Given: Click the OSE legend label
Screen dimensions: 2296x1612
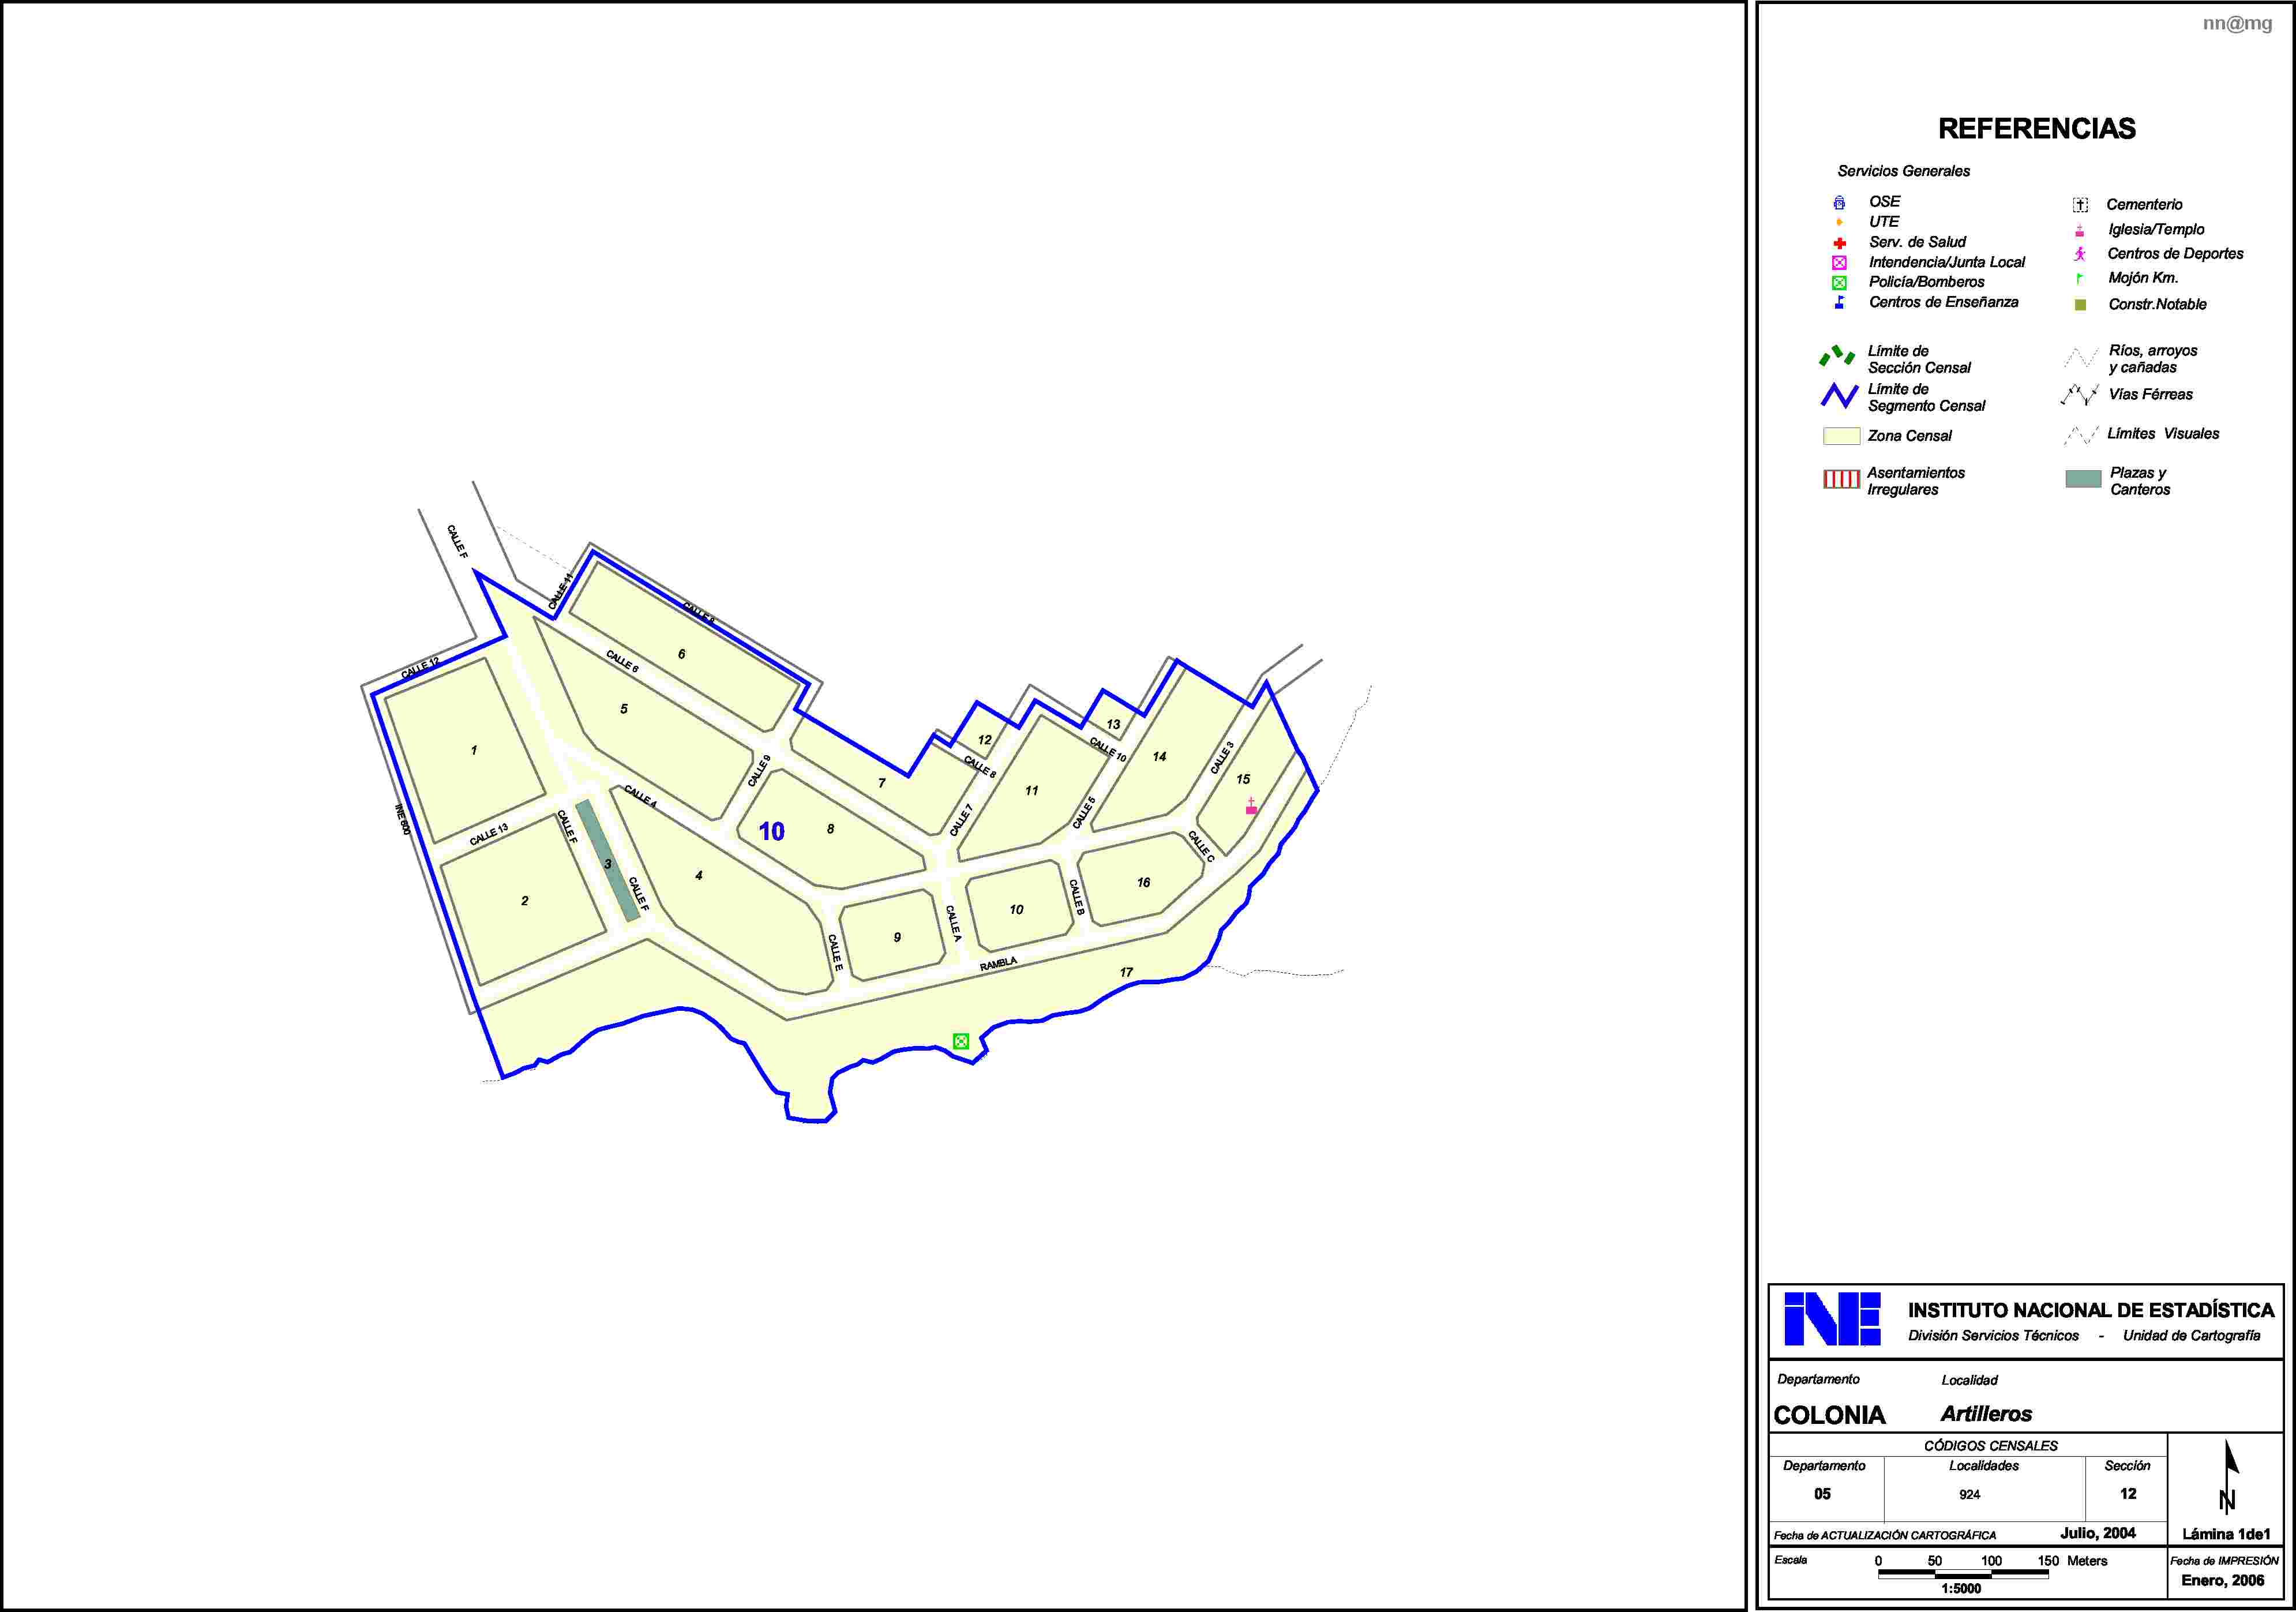Looking at the screenshot, I should 1885,202.
